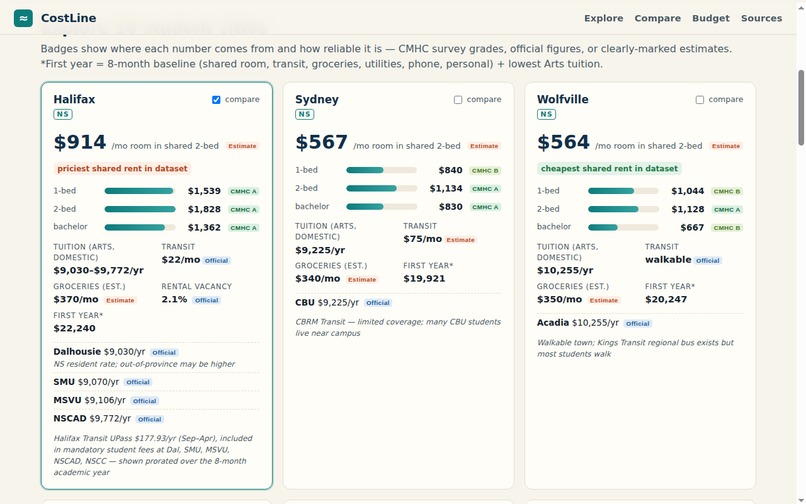Click Official badge beside Halifax 2.1% vacancy
This screenshot has width=806, height=504.
(207, 300)
